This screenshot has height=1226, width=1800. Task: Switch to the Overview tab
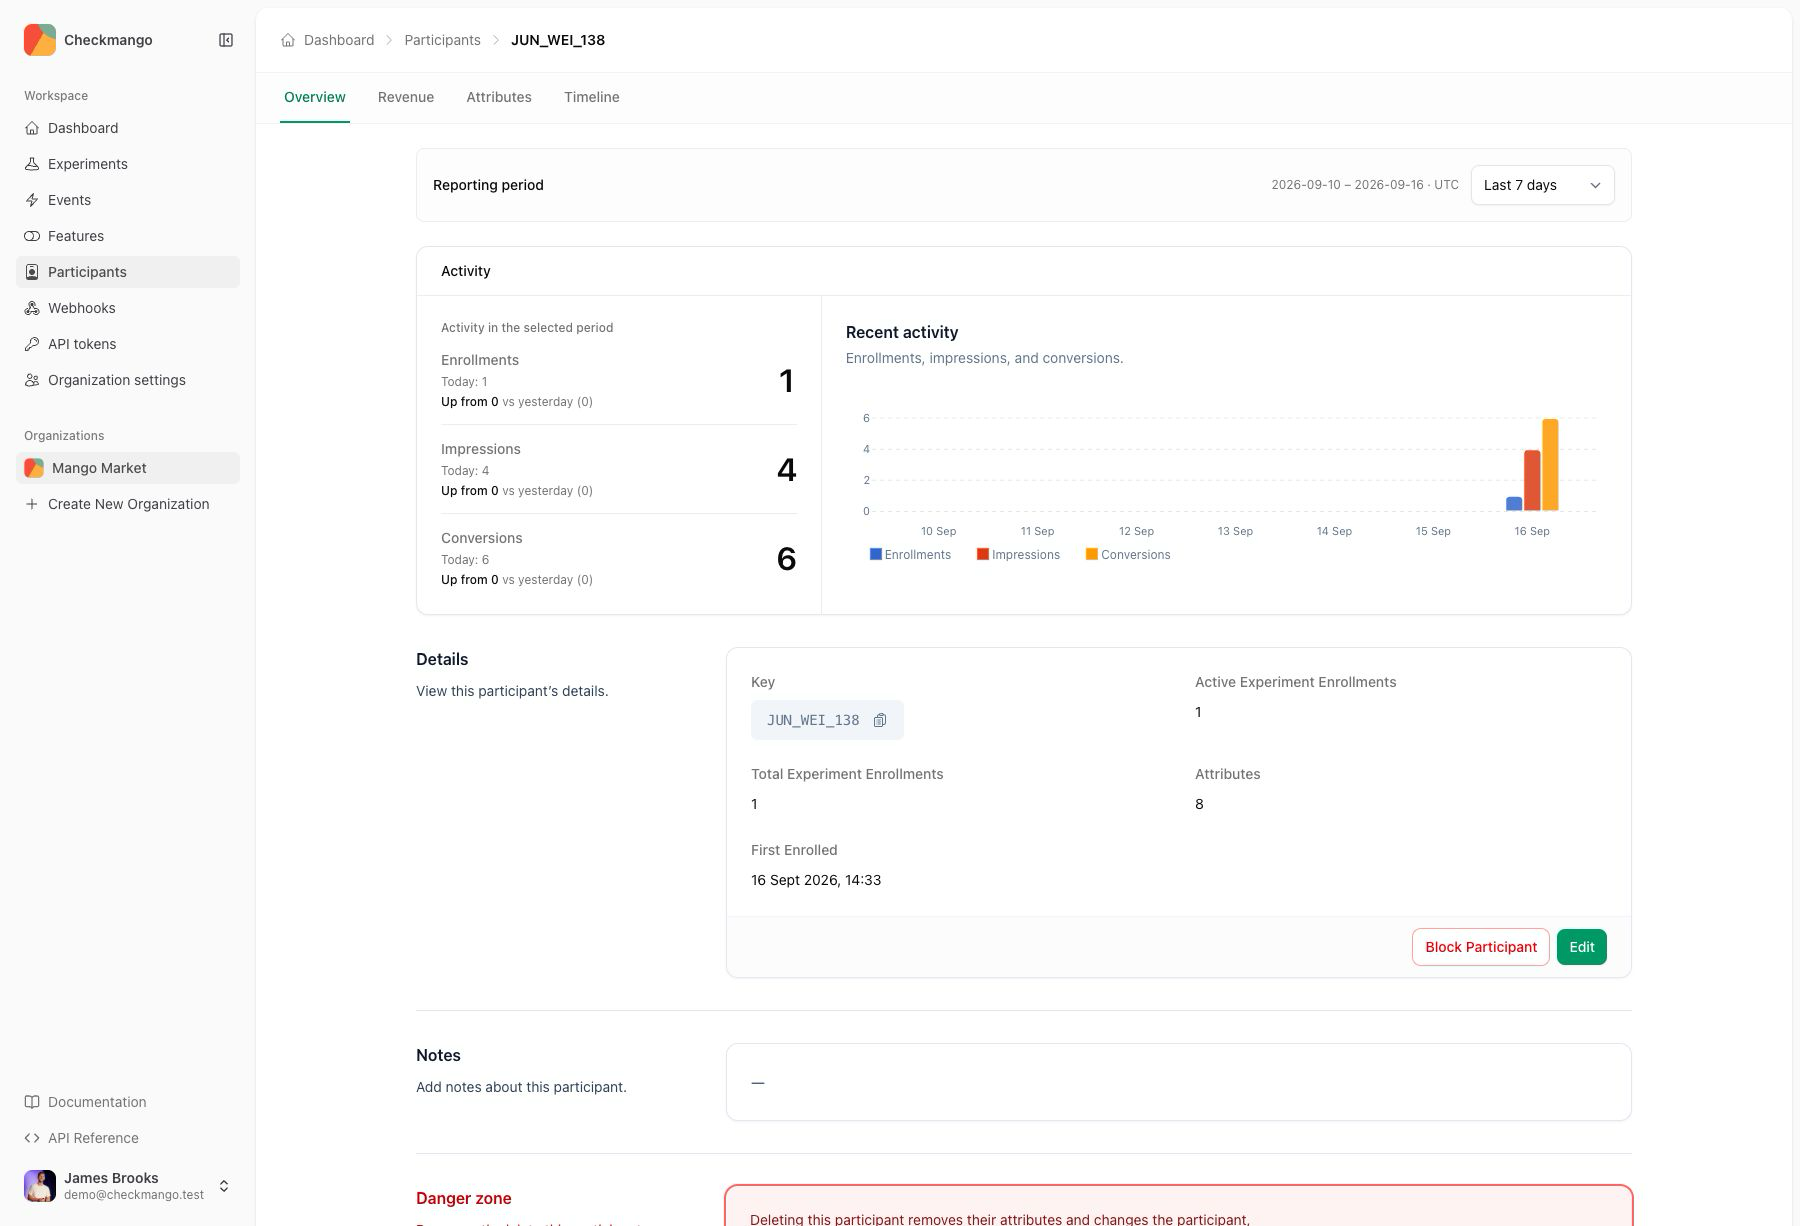tap(315, 97)
